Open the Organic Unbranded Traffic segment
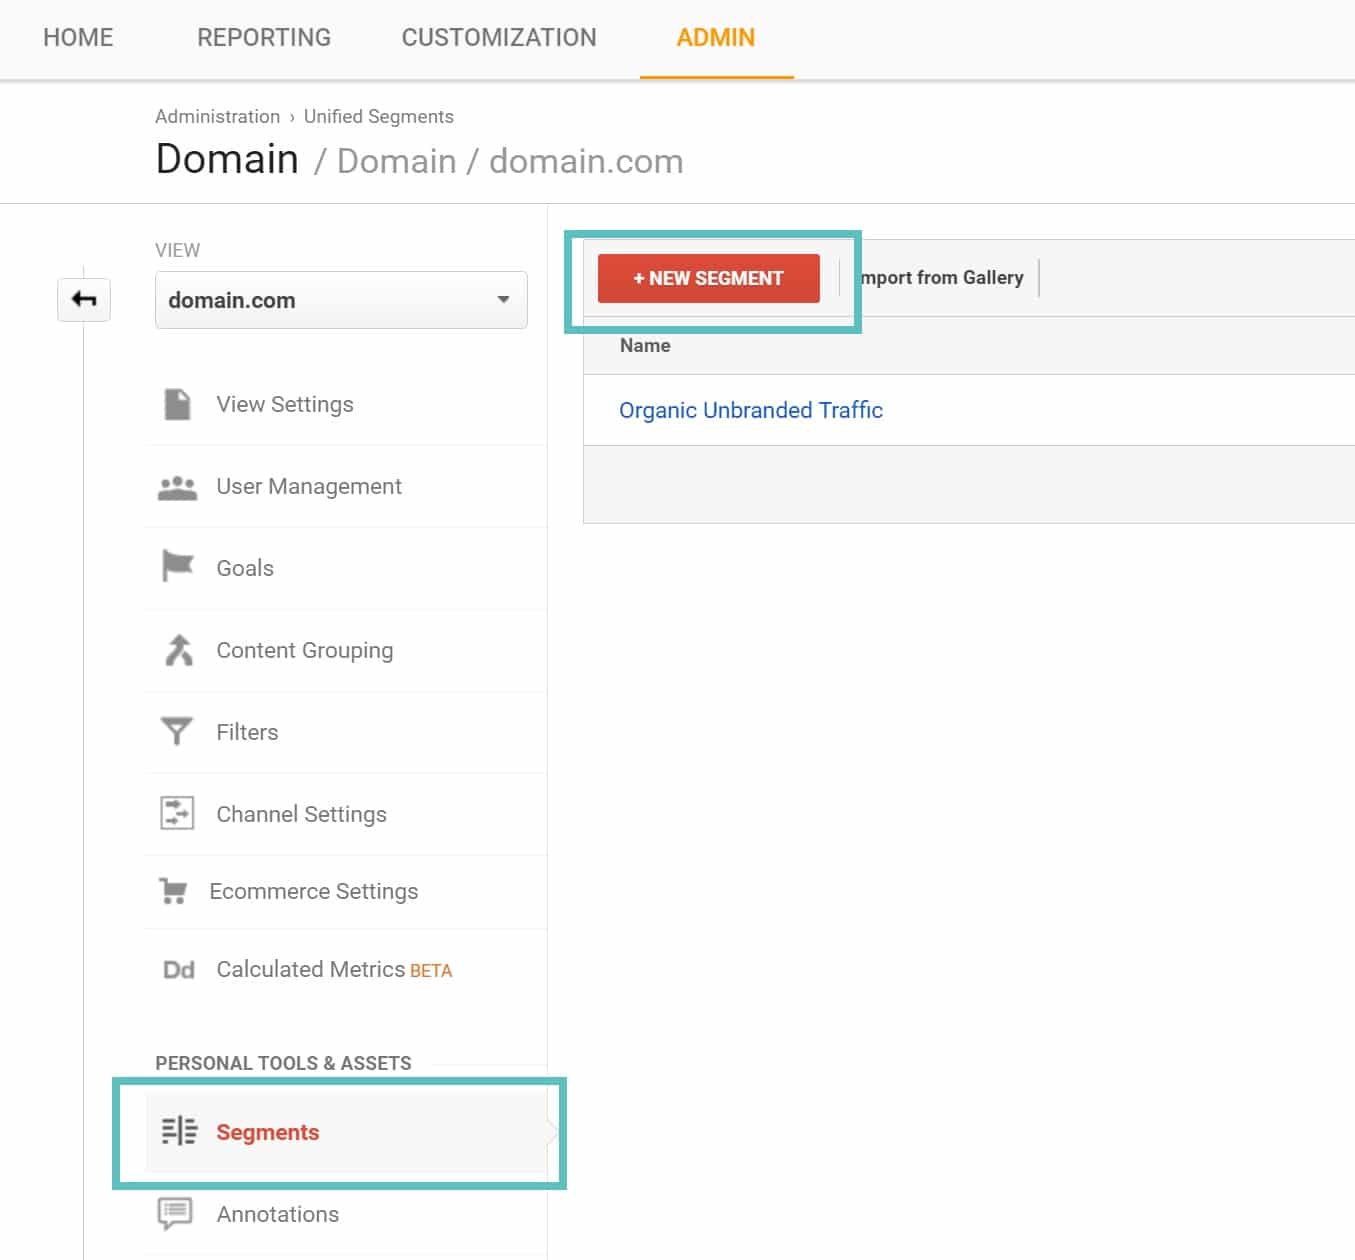Image resolution: width=1355 pixels, height=1260 pixels. point(750,410)
